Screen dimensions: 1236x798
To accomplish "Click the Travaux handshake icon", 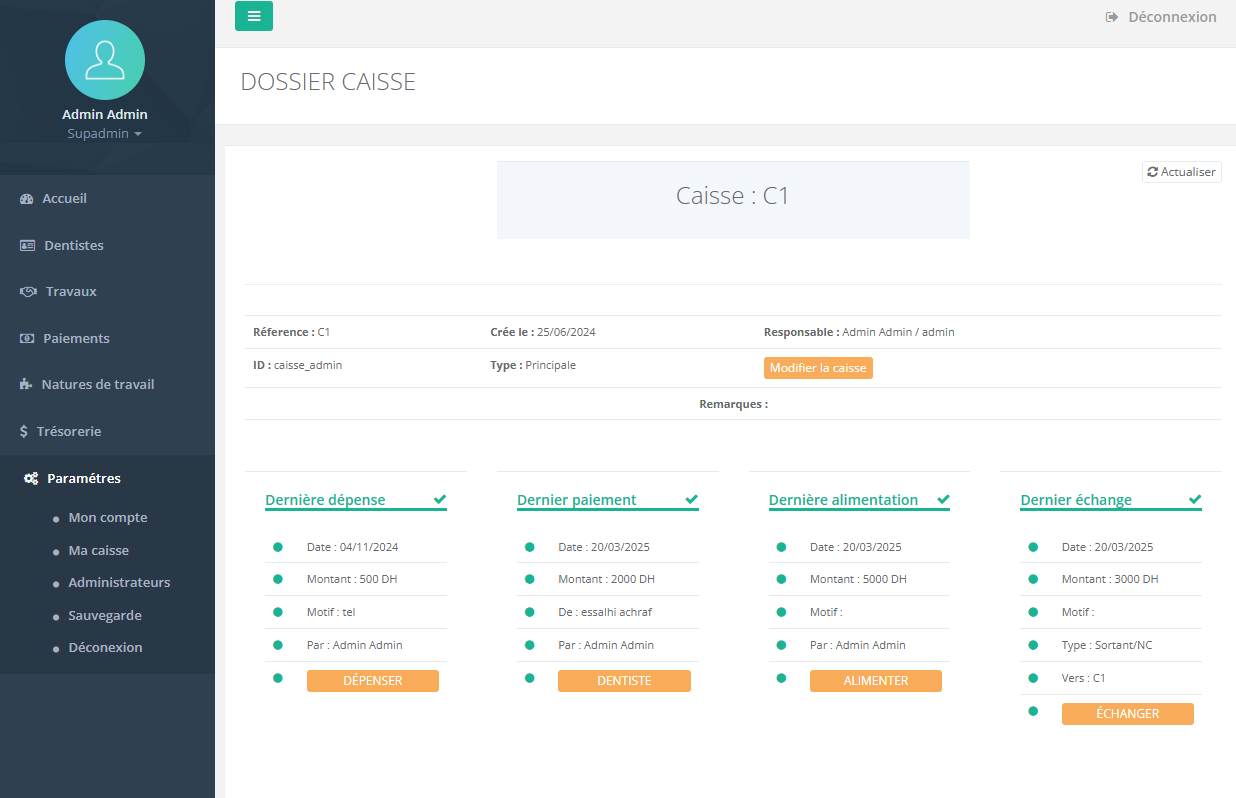I will 28,292.
